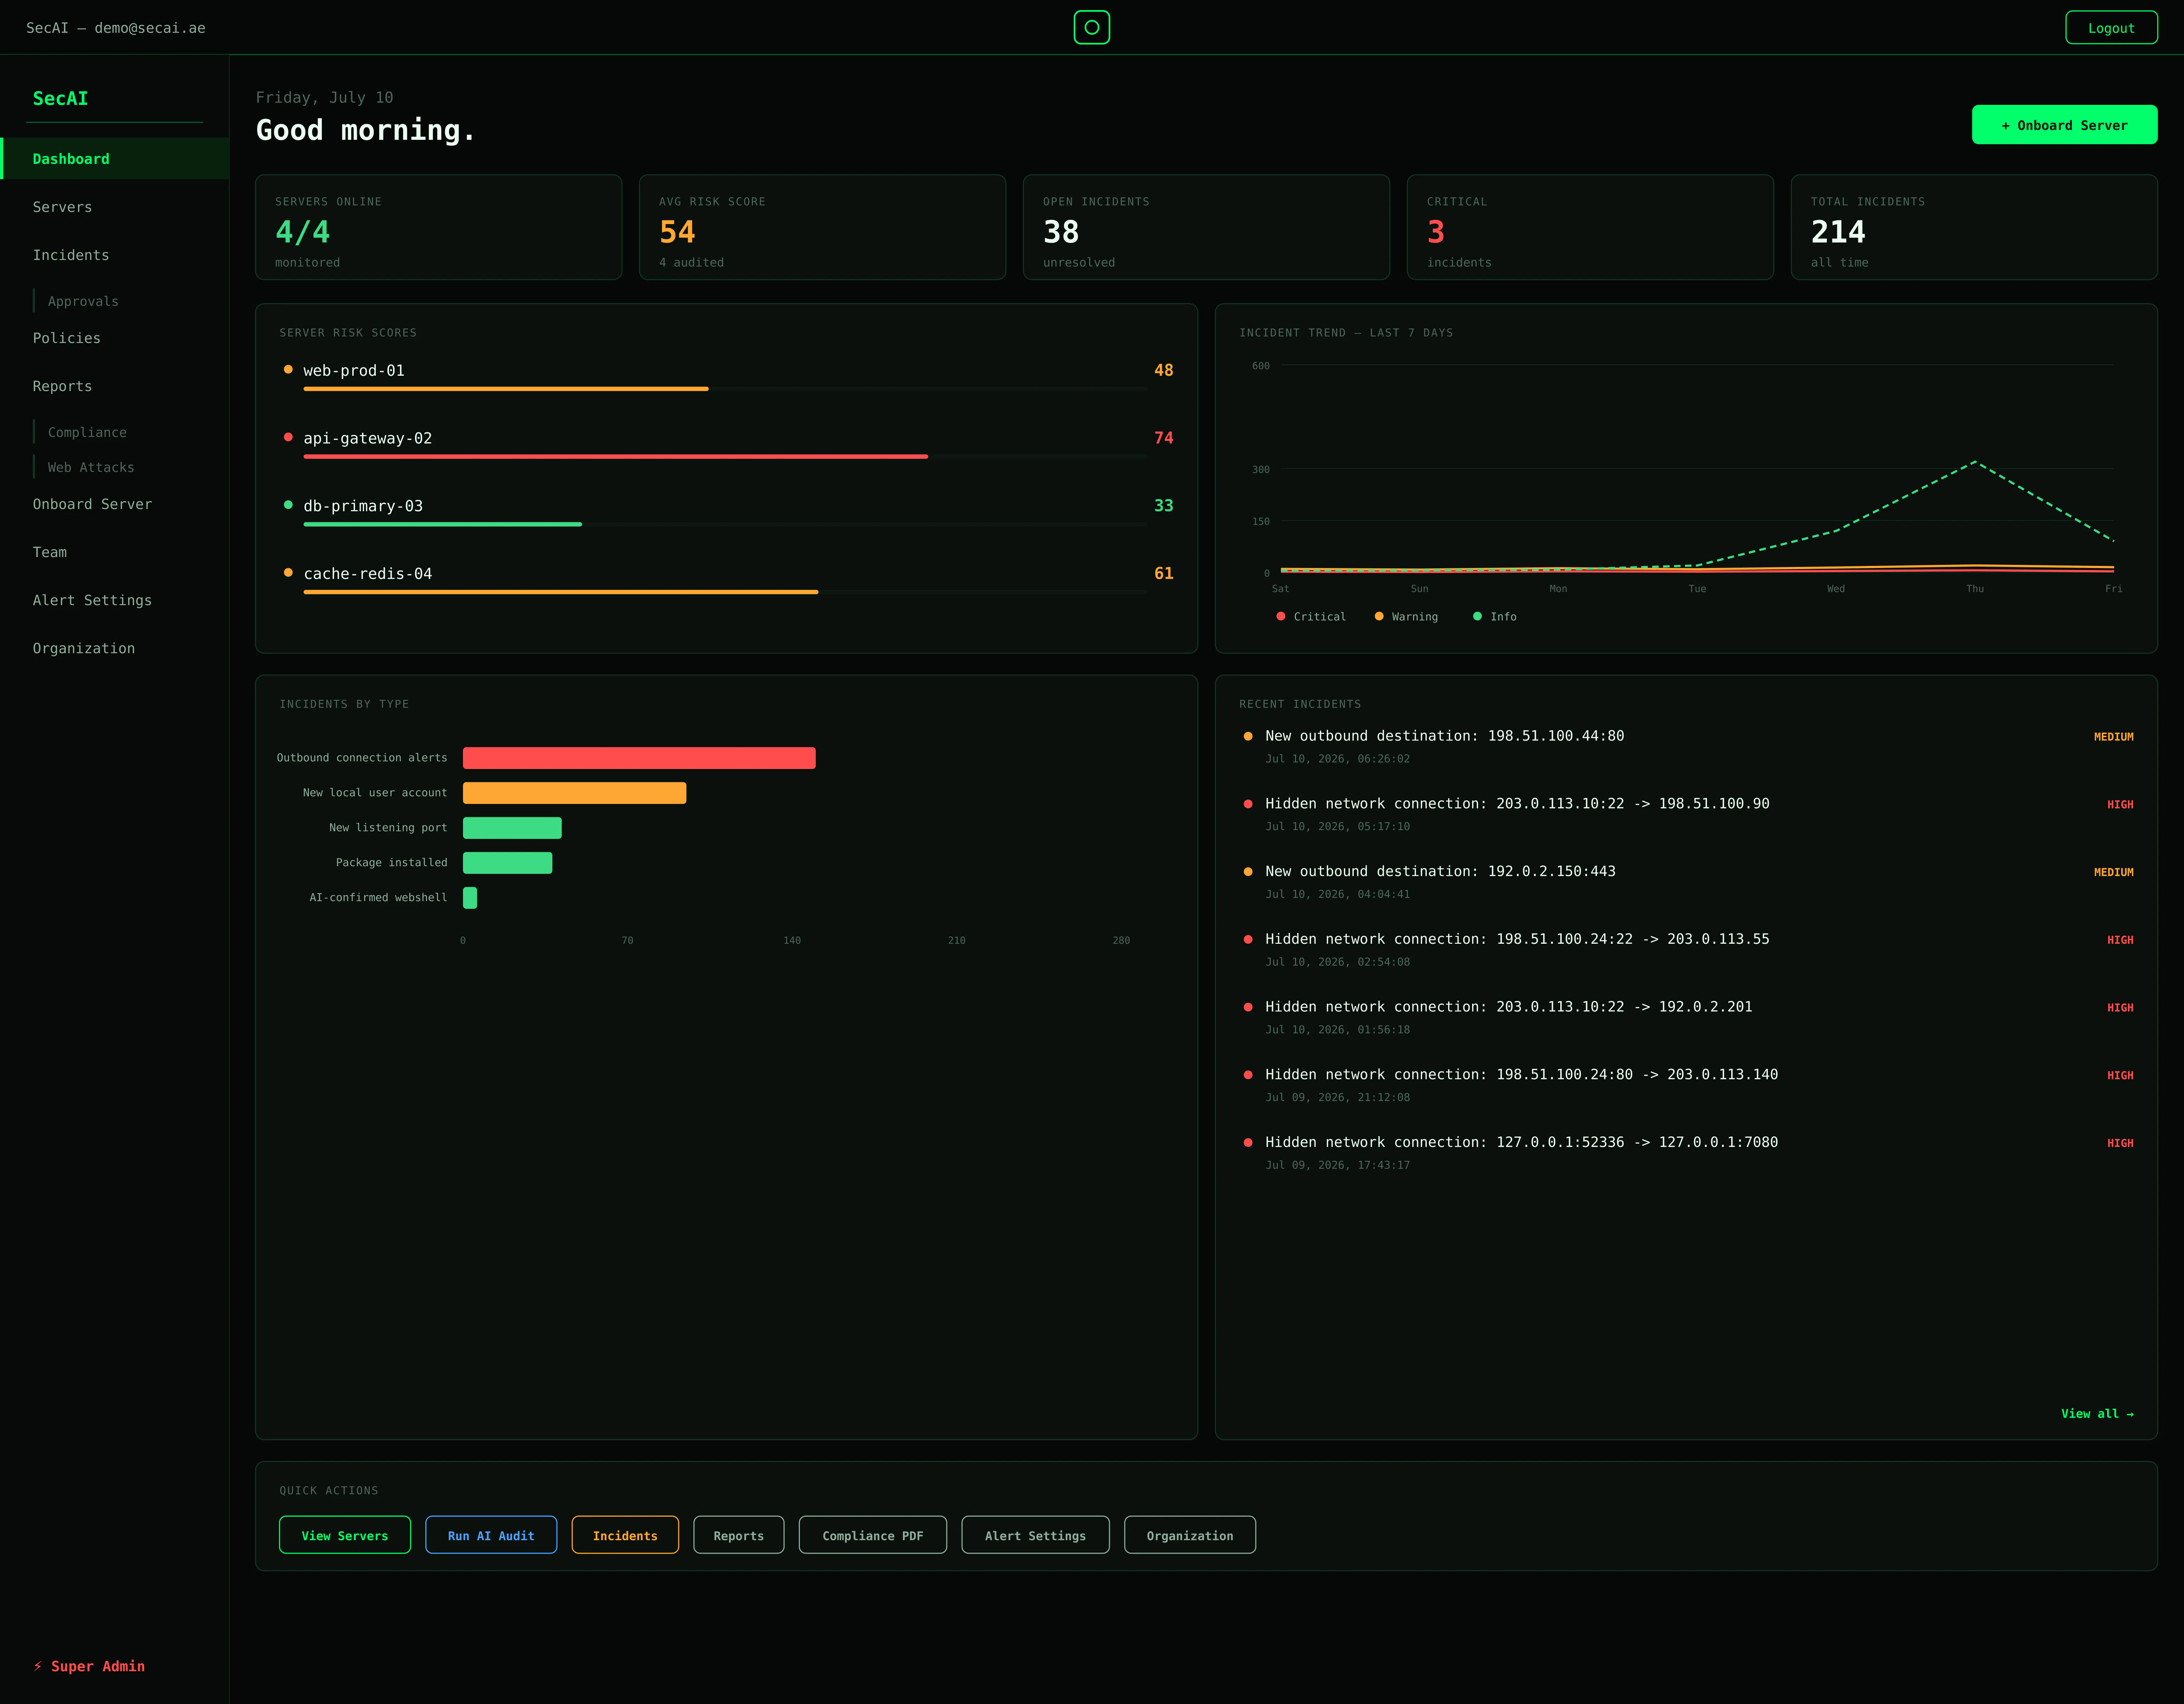The width and height of the screenshot is (2184, 1704).
Task: Click the Organization quick action button
Action: pos(1190,1535)
